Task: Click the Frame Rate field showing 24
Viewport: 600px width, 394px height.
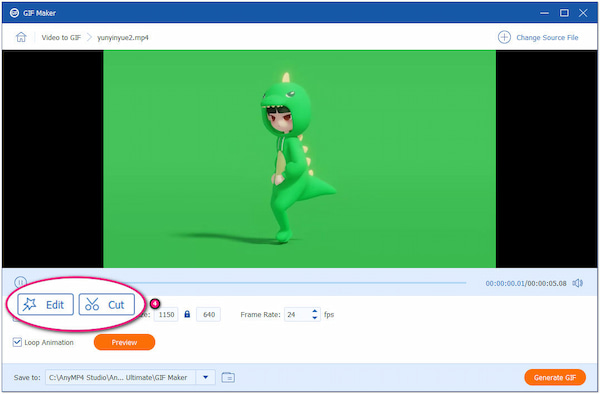Action: (x=297, y=314)
